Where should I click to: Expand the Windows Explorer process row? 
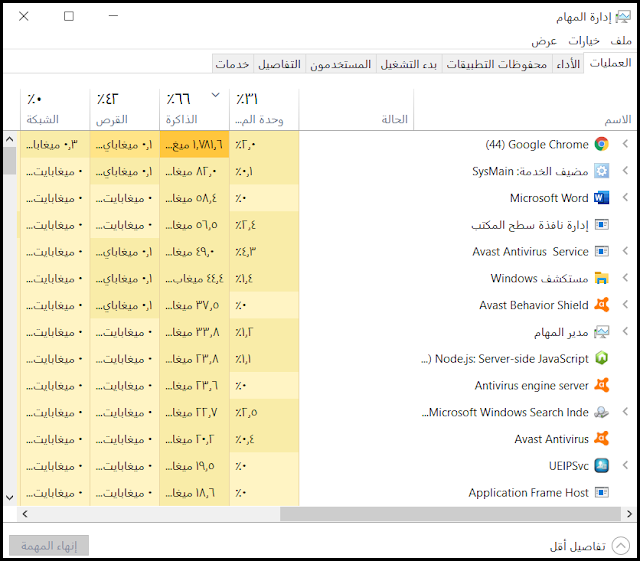625,278
